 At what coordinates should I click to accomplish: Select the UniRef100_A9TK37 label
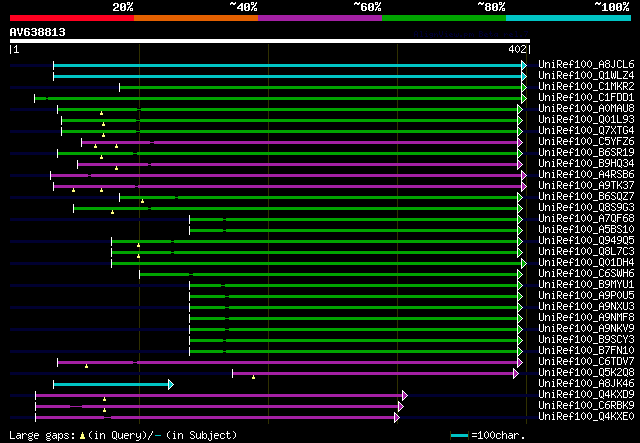point(586,186)
